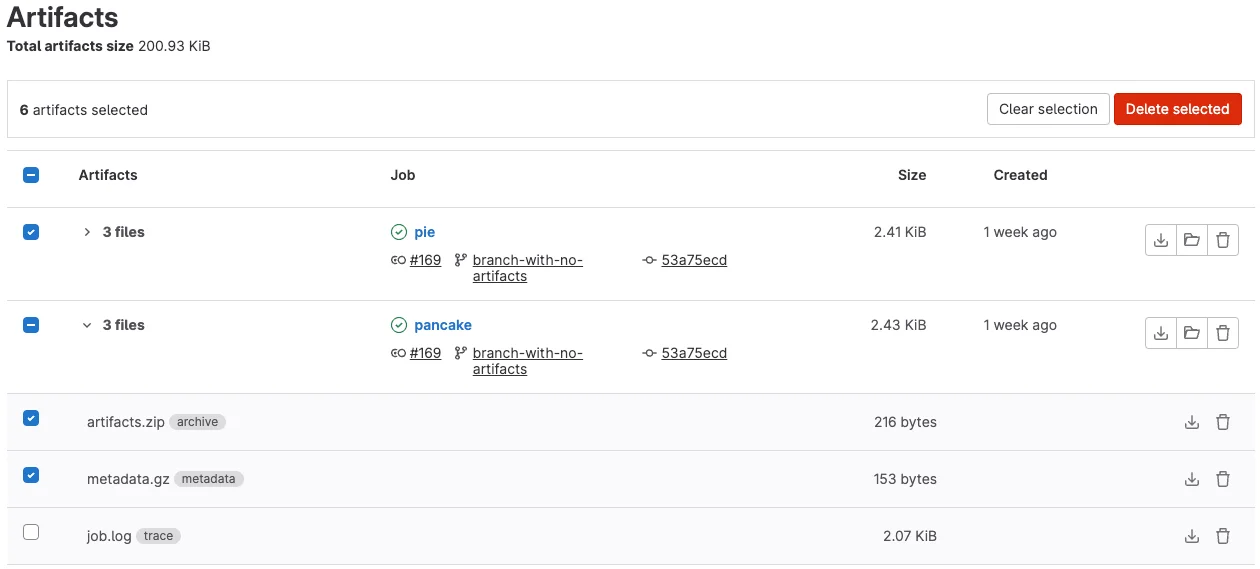This screenshot has height=569, width=1260.
Task: Browse artifacts folder for pancake job
Action: (x=1191, y=333)
